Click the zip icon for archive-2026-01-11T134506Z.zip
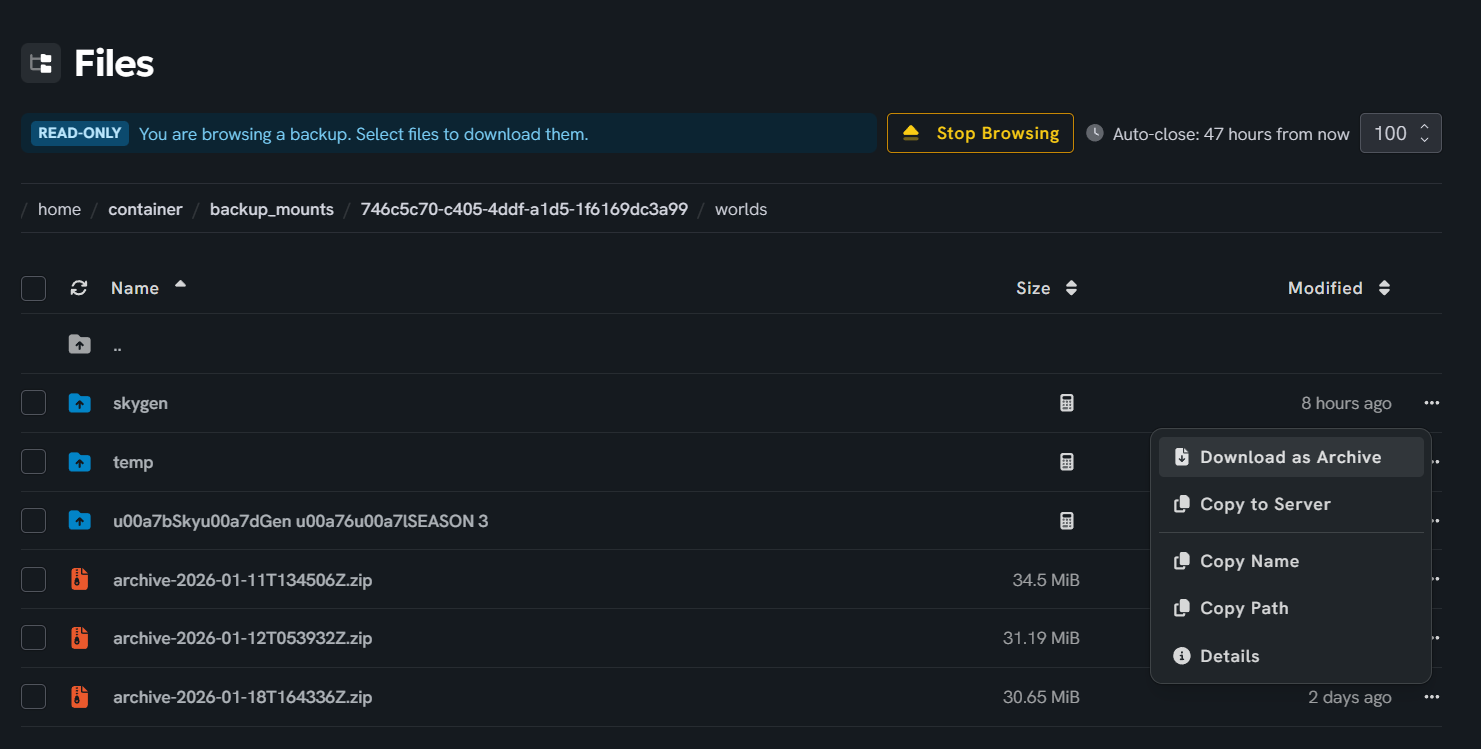This screenshot has height=749, width=1481. pyautogui.click(x=79, y=579)
